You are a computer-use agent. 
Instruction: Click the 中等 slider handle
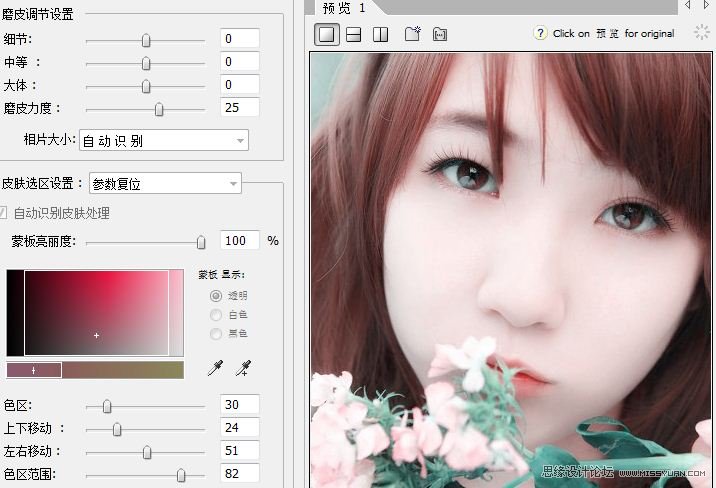[x=146, y=63]
